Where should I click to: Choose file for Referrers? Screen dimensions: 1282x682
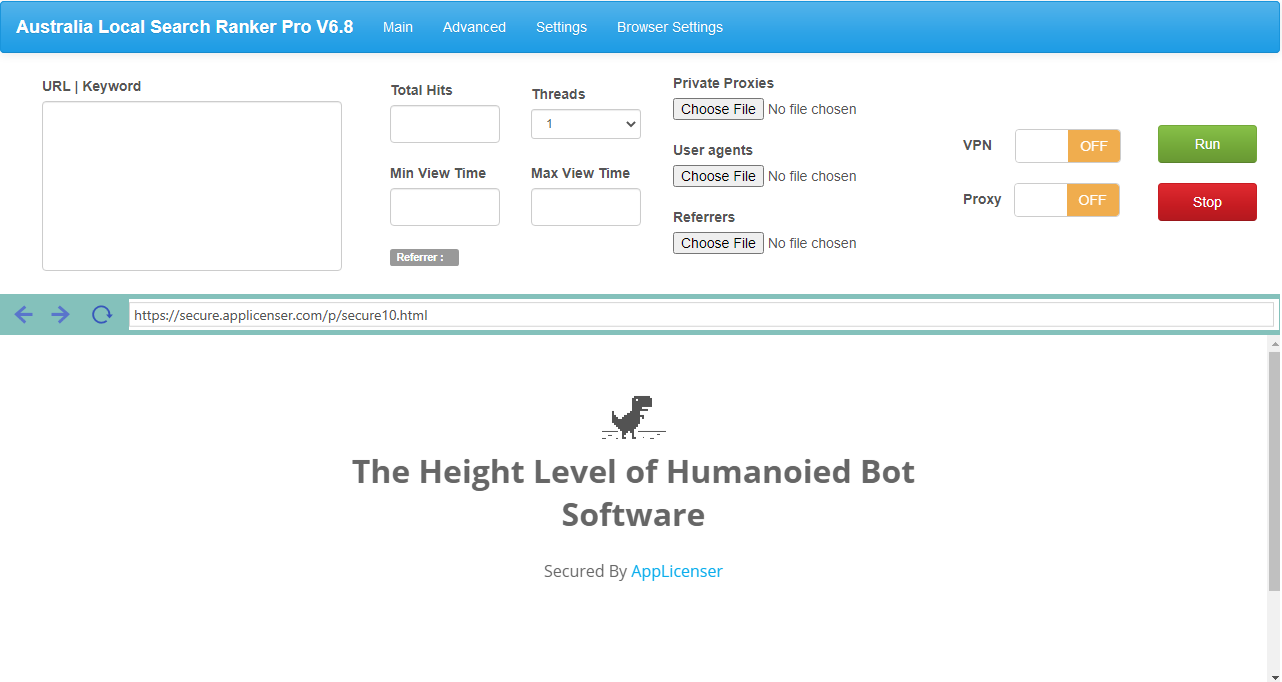718,243
